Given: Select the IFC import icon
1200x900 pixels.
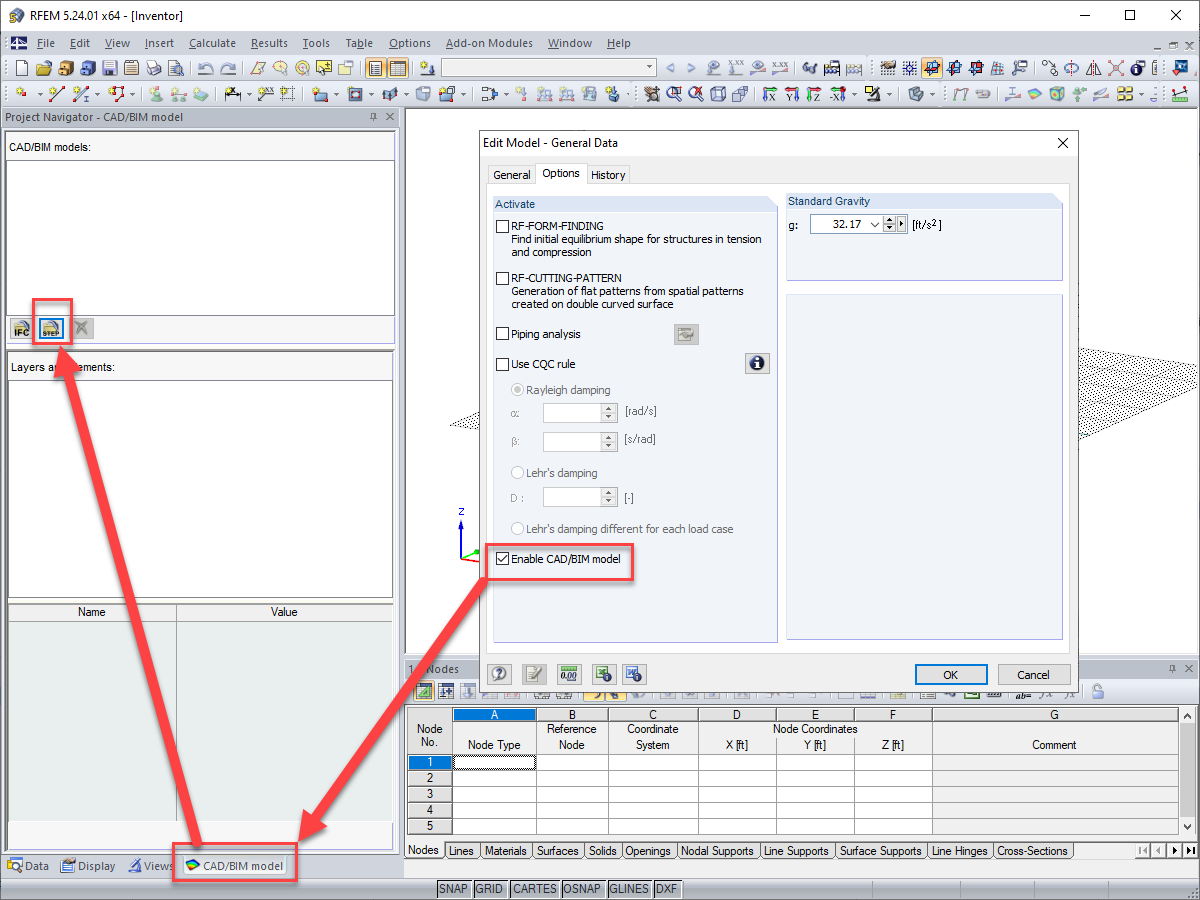Looking at the screenshot, I should click(x=20, y=328).
